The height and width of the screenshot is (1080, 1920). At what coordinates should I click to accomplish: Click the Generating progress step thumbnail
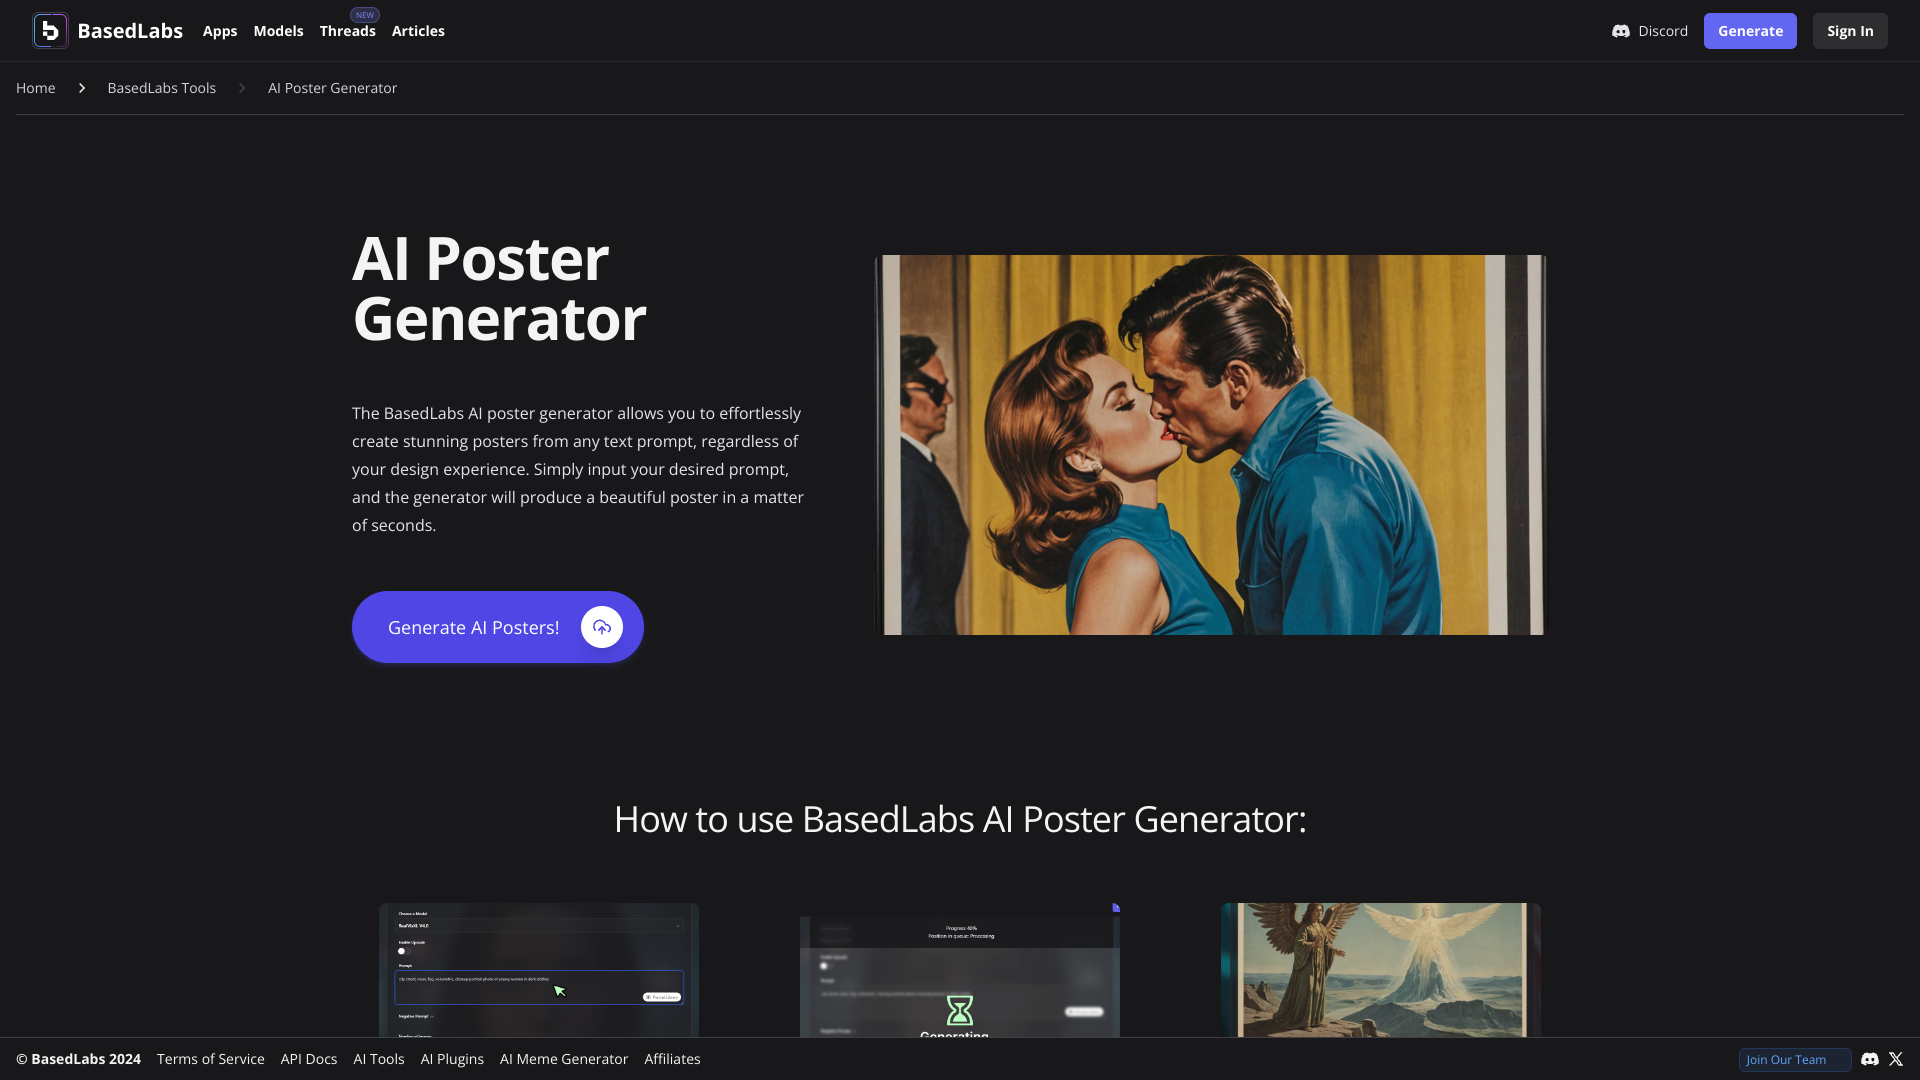[960, 970]
